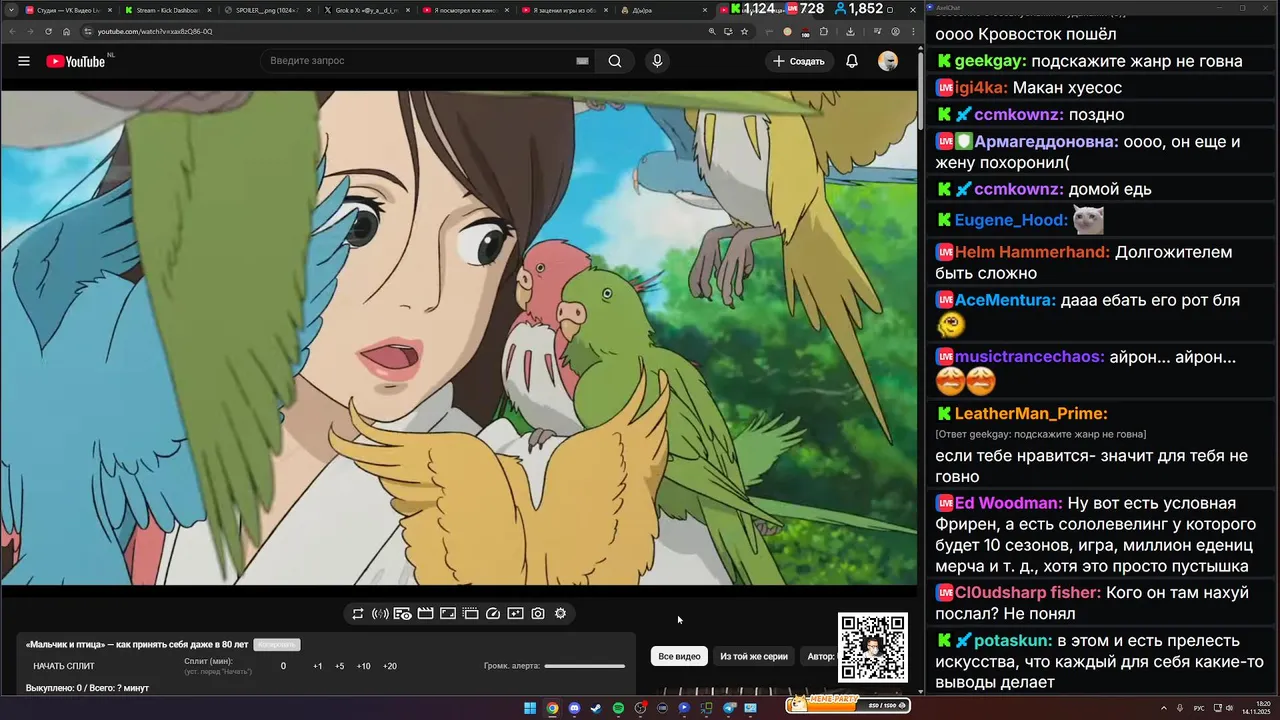Open Steam from the taskbar

[596, 708]
